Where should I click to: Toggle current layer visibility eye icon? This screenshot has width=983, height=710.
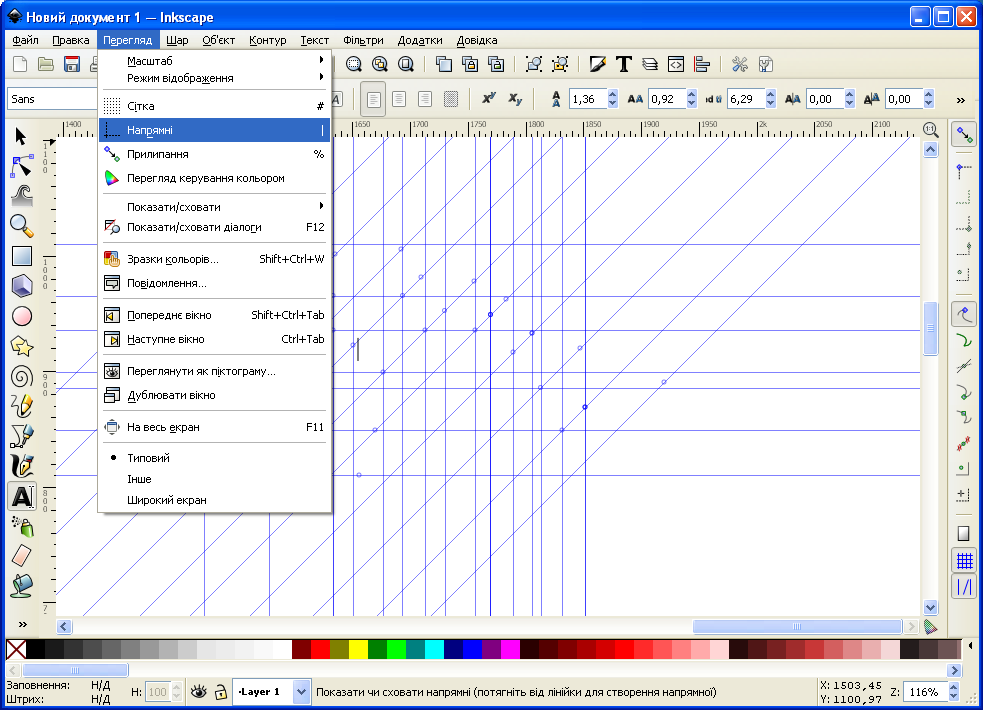[x=199, y=692]
